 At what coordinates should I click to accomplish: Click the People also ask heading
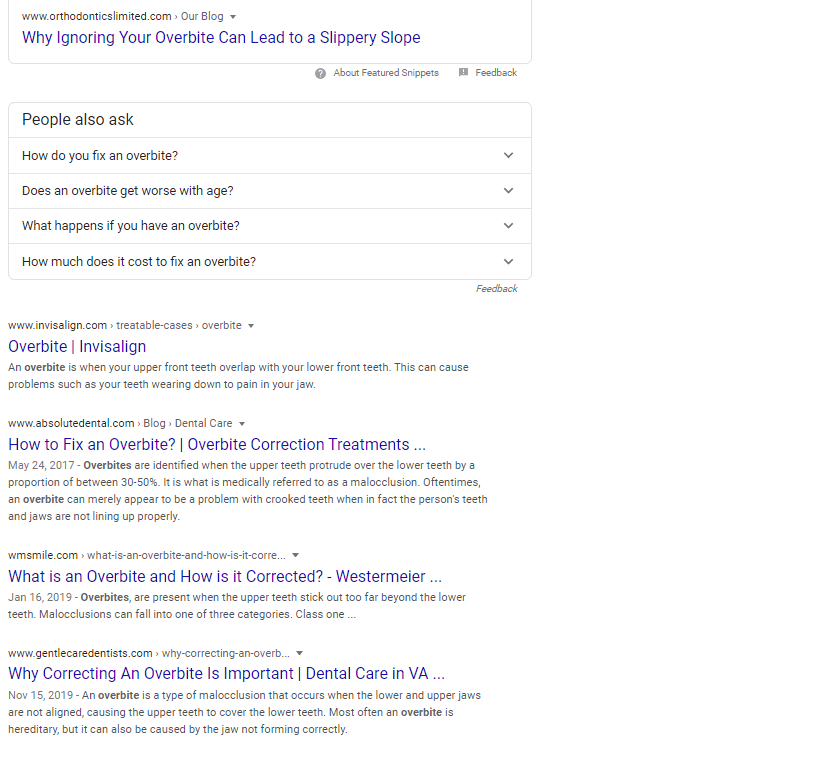[78, 120]
